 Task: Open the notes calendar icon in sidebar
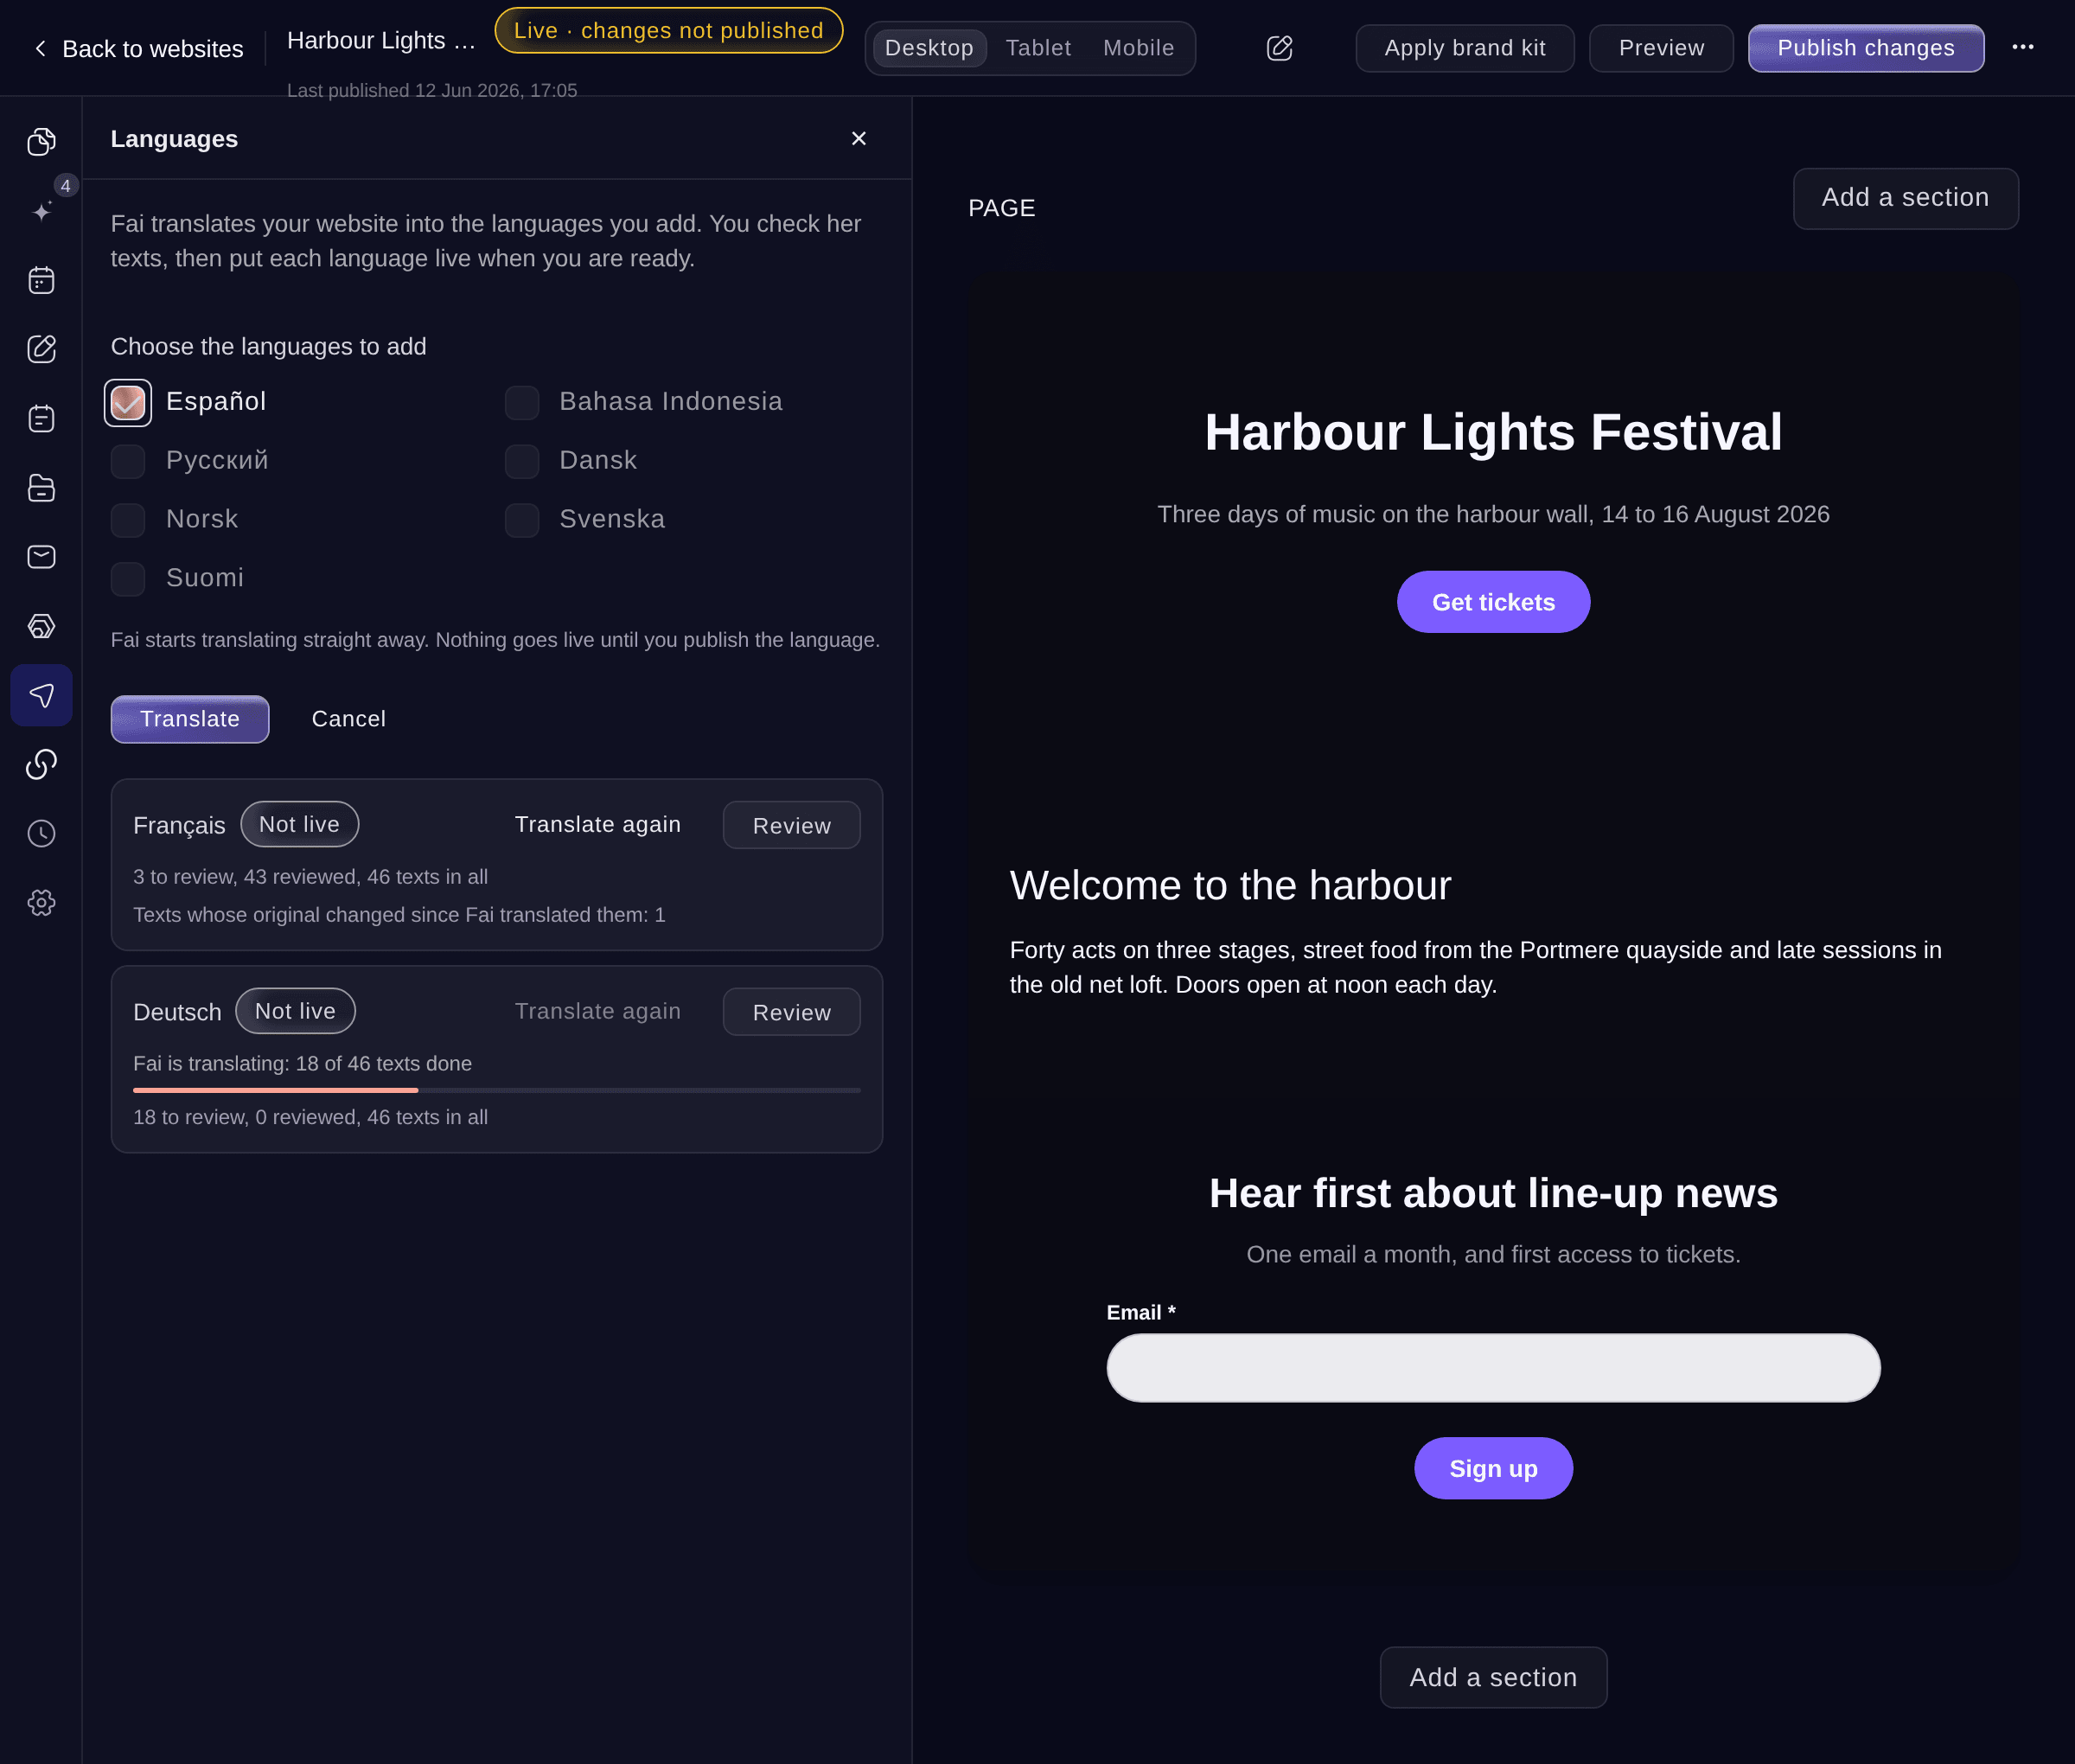(41, 418)
